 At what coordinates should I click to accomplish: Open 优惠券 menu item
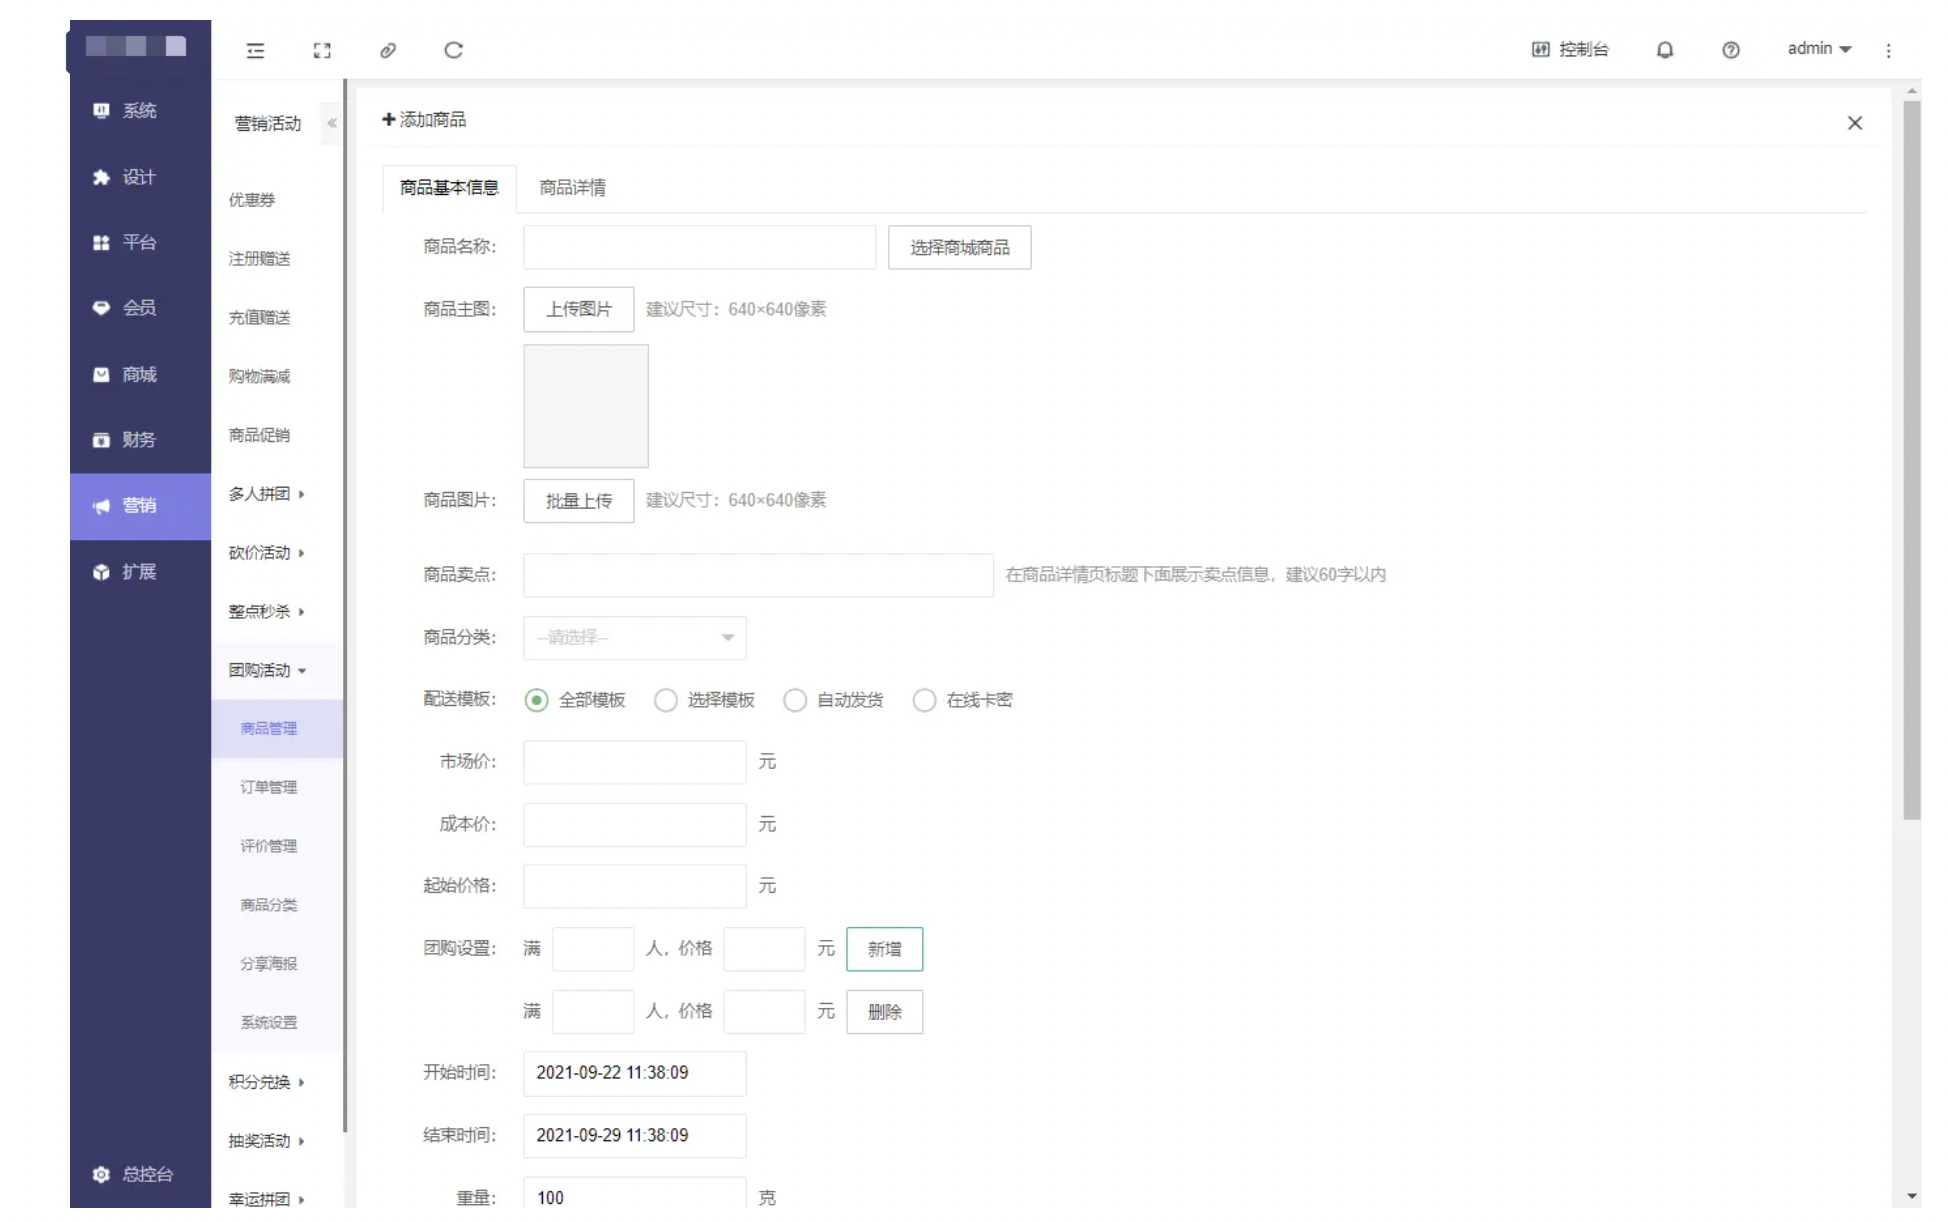point(252,200)
